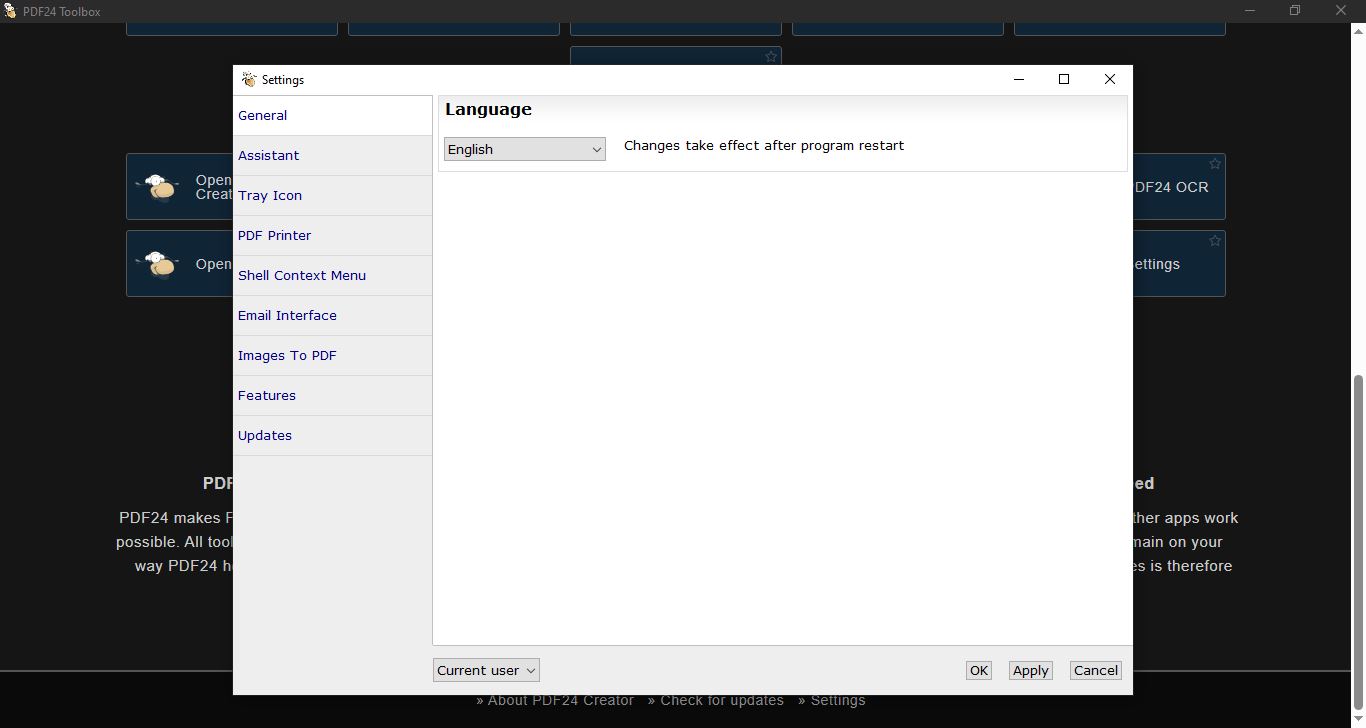The width and height of the screenshot is (1366, 728).
Task: Select the Images To PDF tab
Action: [332, 356]
